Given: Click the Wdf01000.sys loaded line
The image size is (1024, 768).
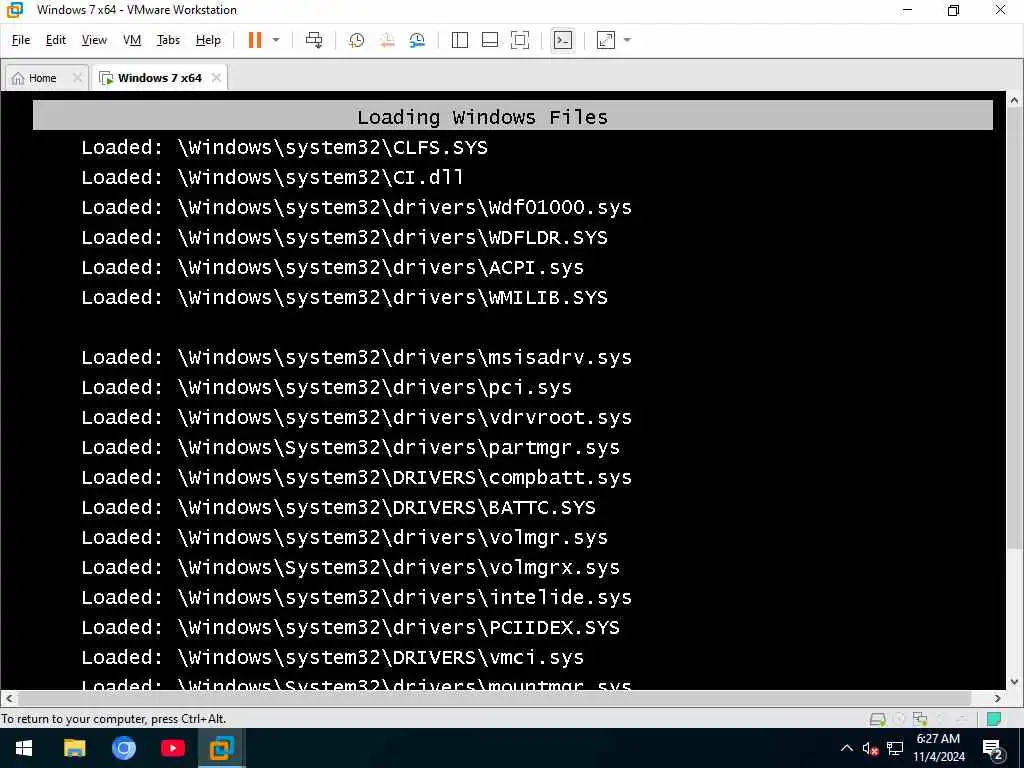Looking at the screenshot, I should [x=357, y=207].
